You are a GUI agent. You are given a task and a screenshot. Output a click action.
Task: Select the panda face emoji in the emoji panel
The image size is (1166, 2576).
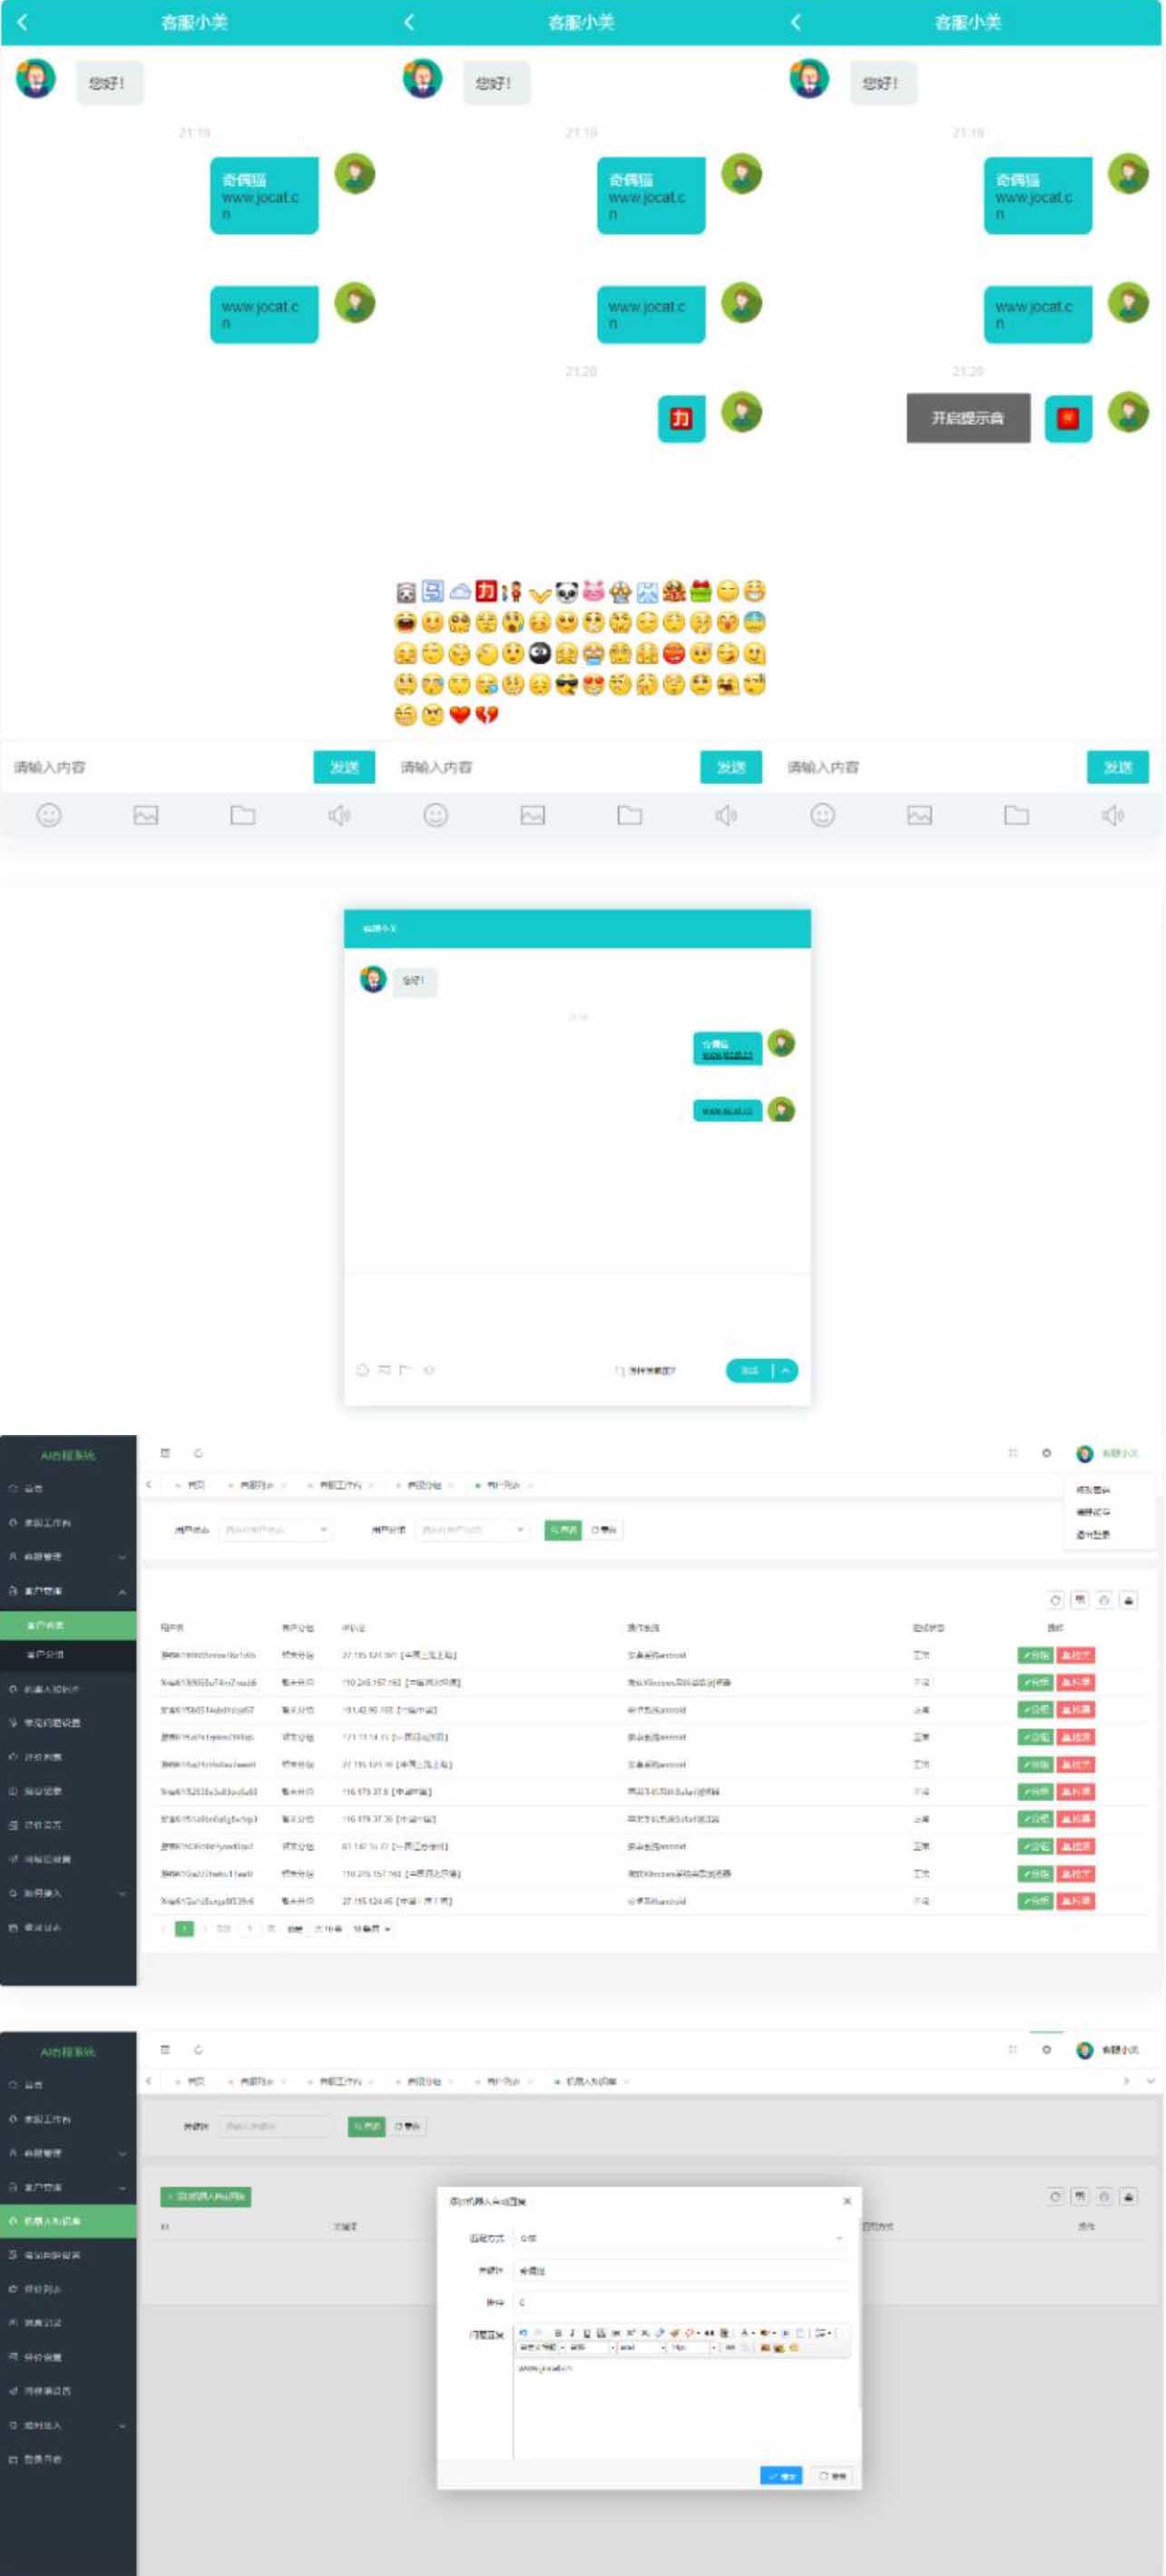(x=567, y=592)
